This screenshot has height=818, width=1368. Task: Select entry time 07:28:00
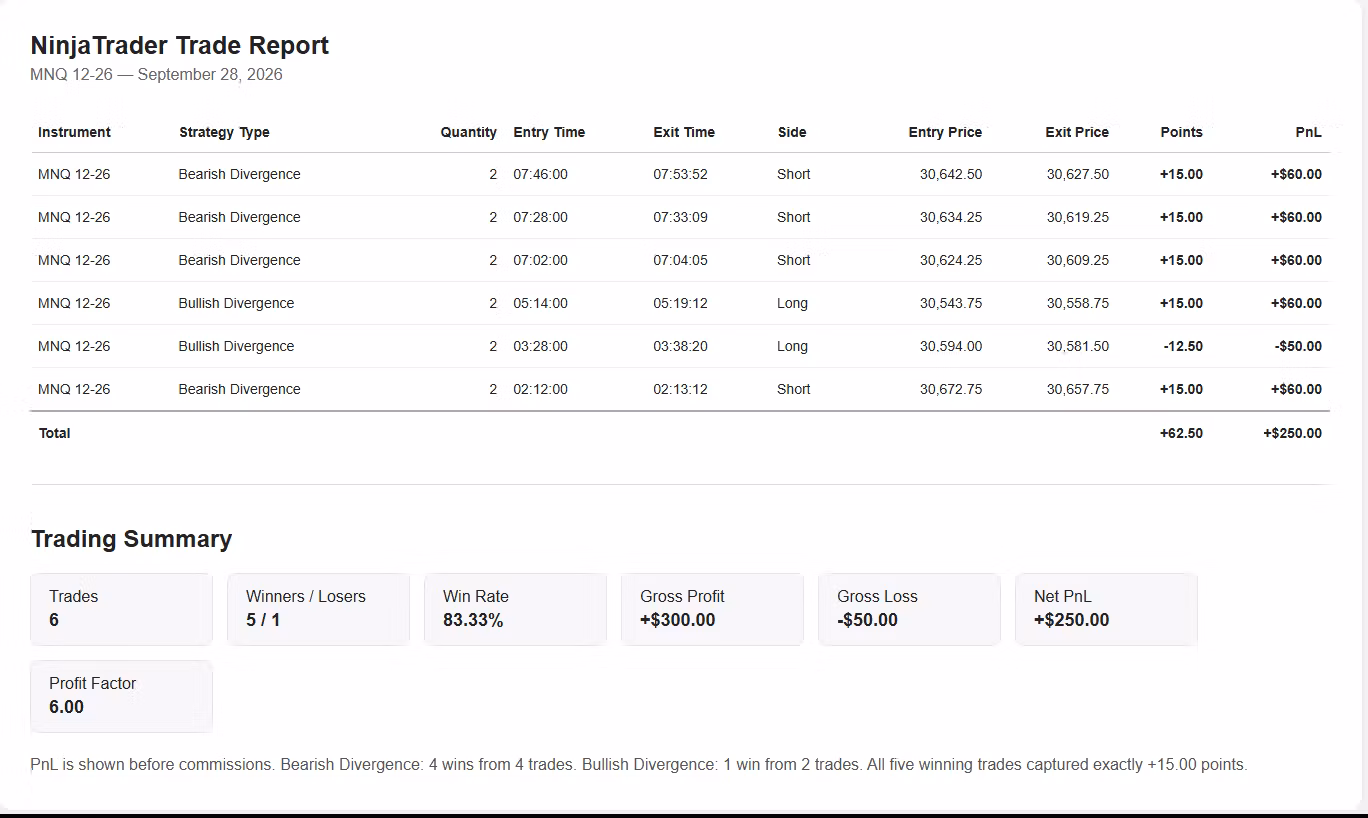point(540,217)
